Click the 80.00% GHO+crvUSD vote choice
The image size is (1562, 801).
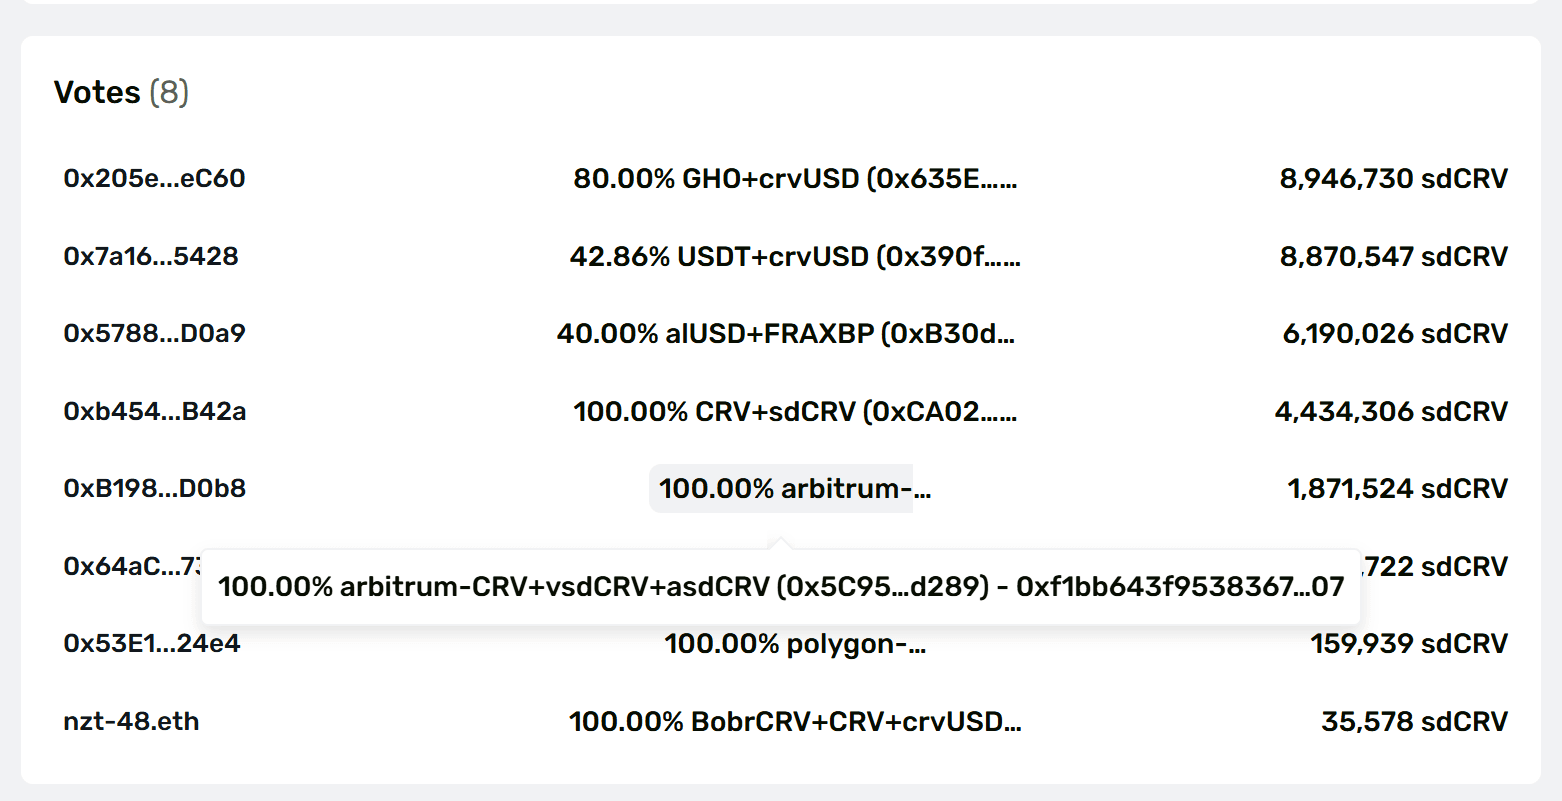795,179
